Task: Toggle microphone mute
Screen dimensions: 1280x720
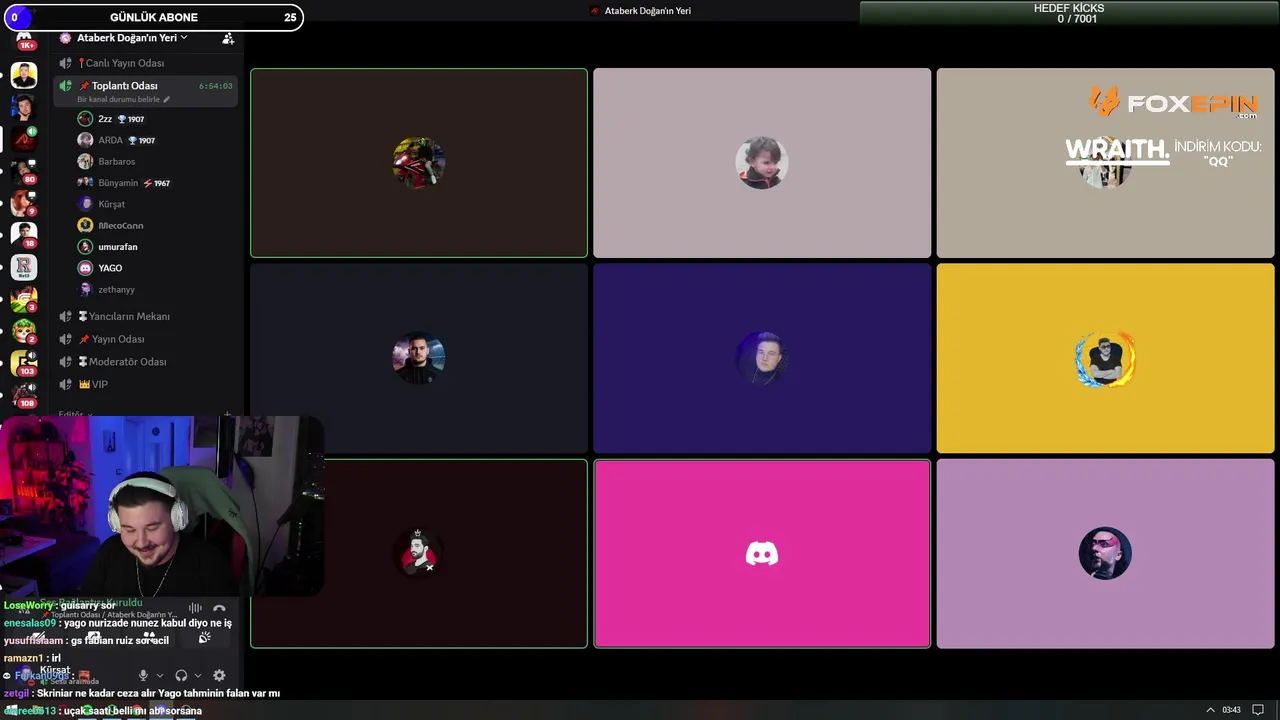Action: click(143, 676)
